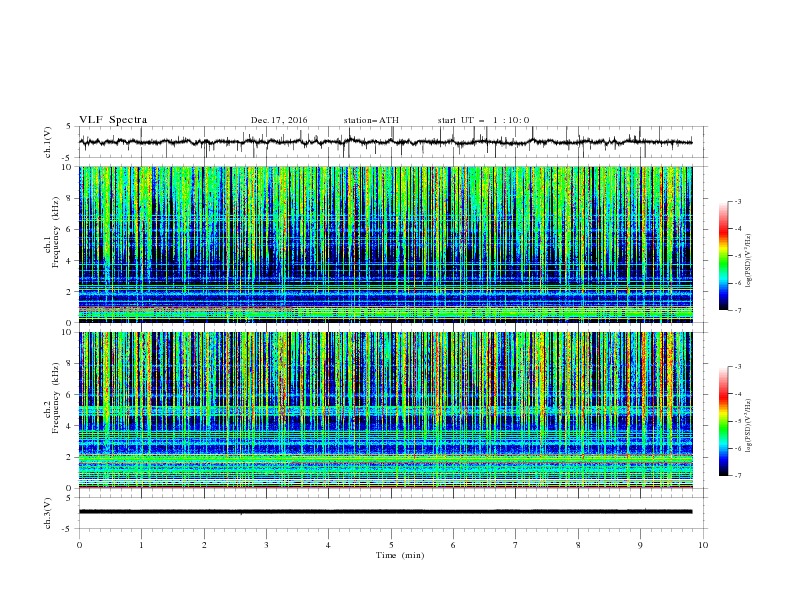The image size is (792, 612).
Task: Click the ch.1 spectrogram color scale bar
Action: pyautogui.click(x=724, y=256)
